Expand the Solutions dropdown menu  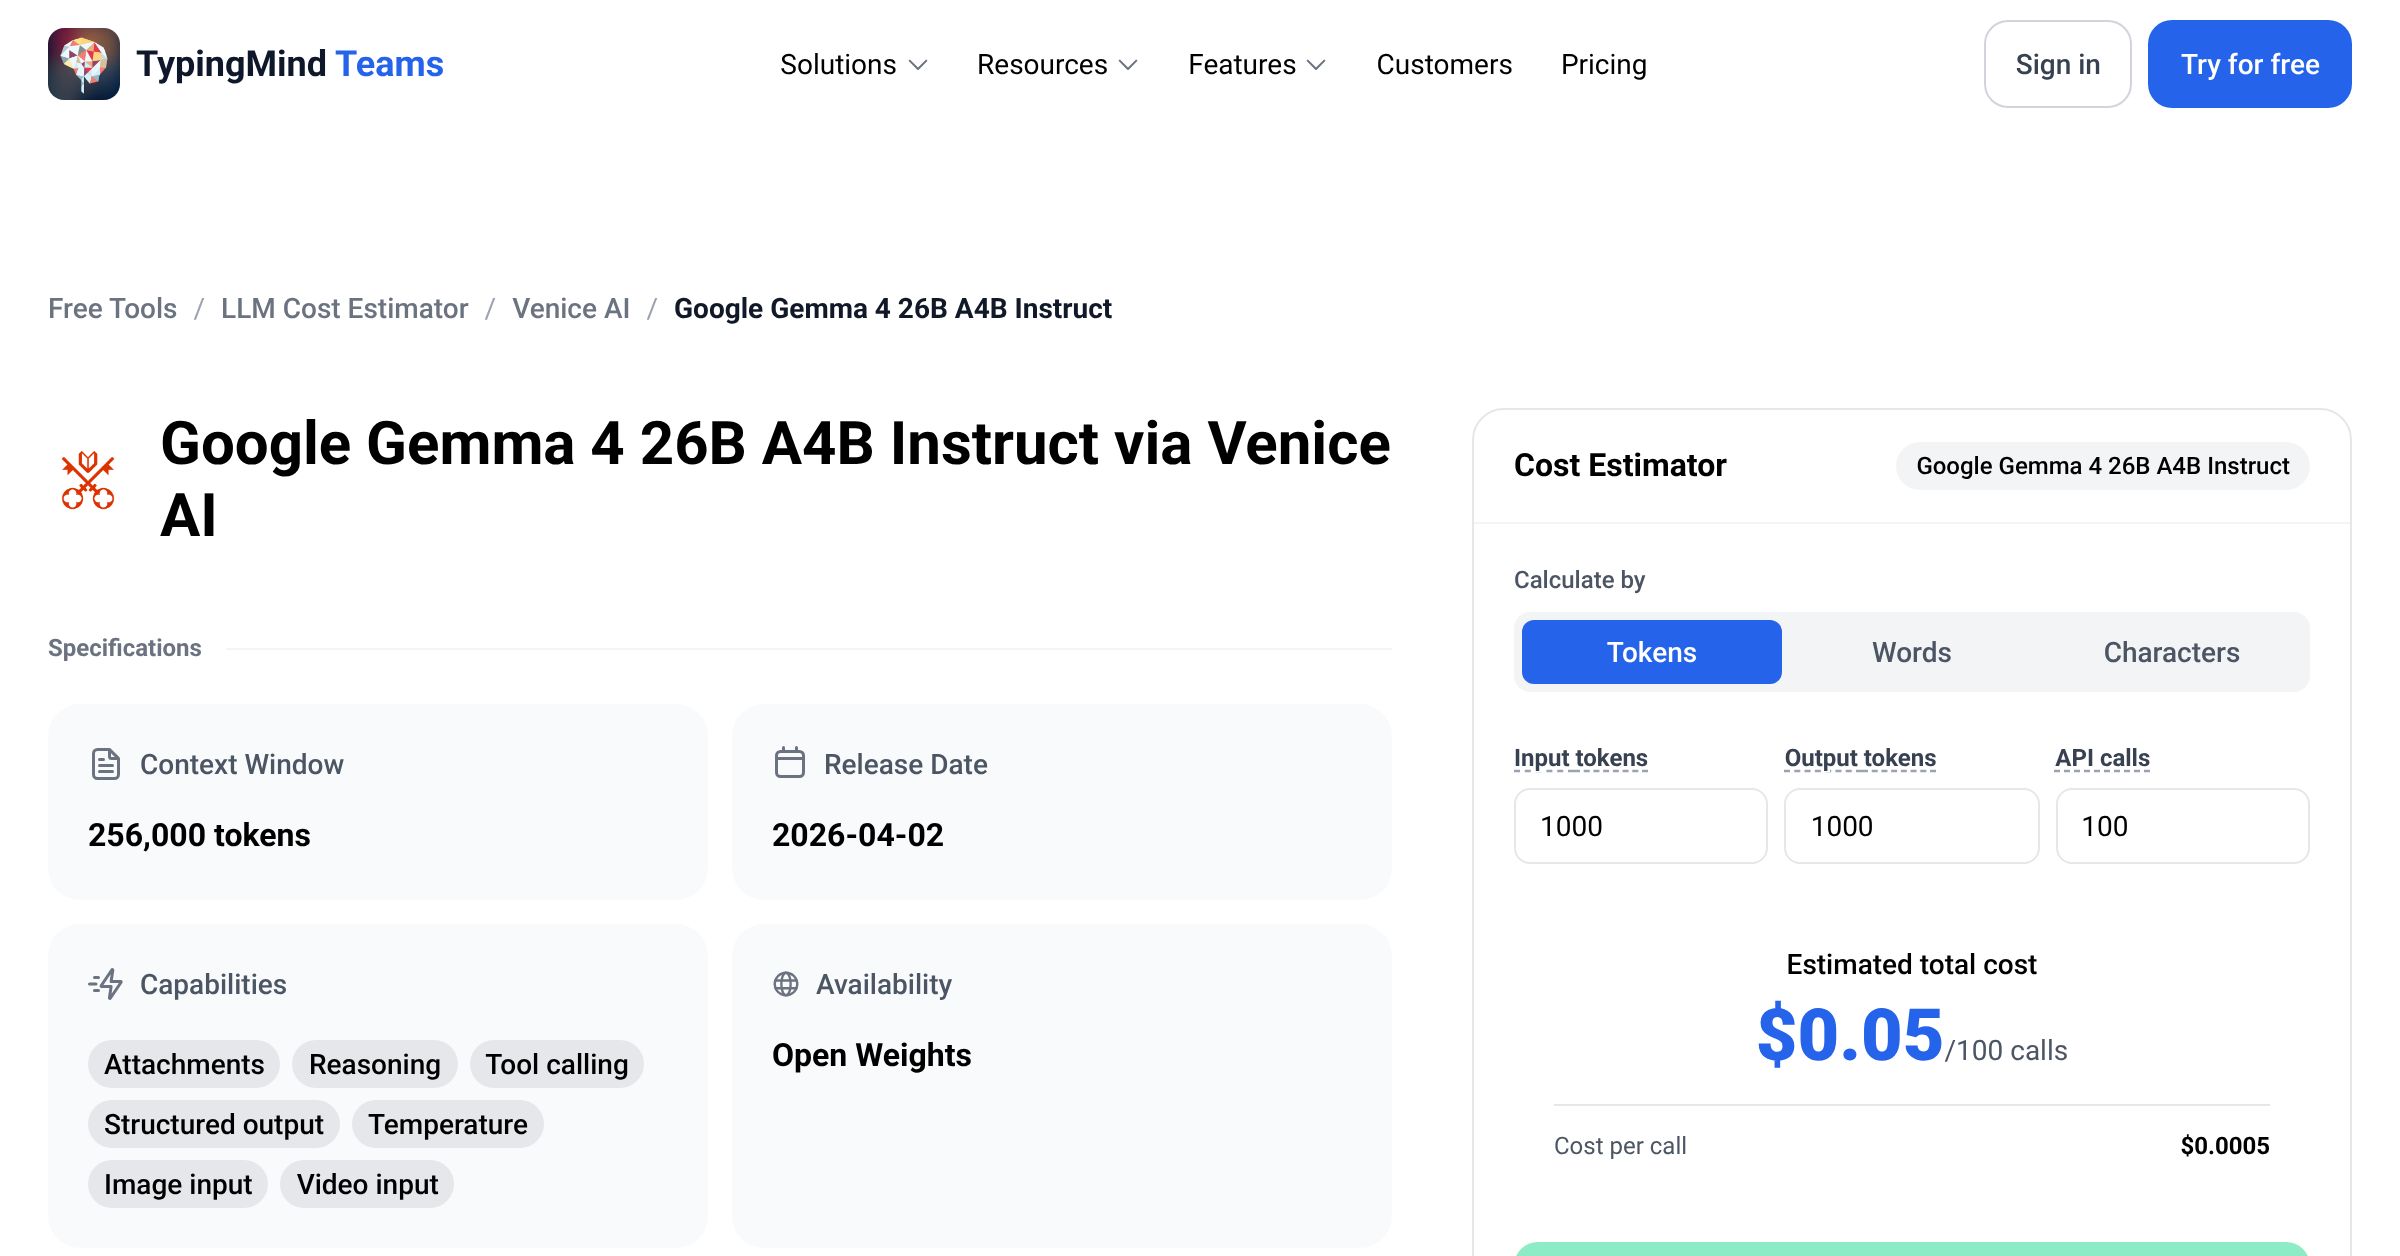pyautogui.click(x=854, y=64)
